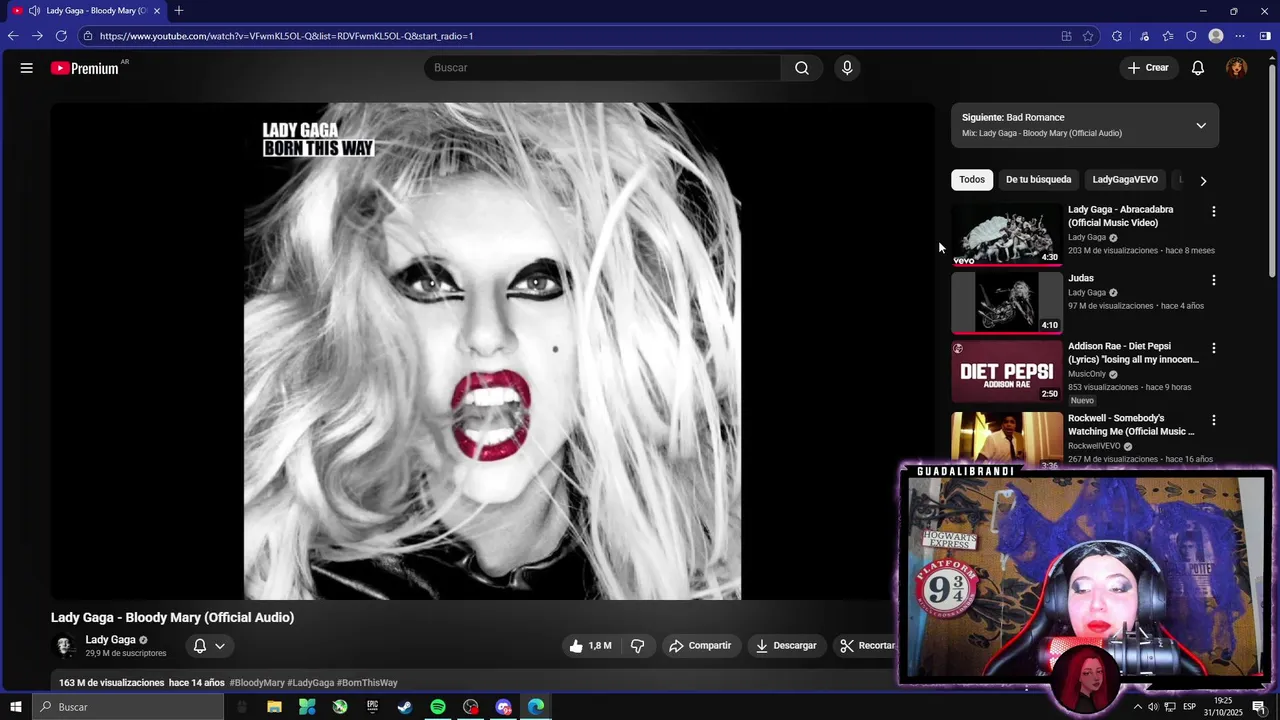Image resolution: width=1280 pixels, height=720 pixels.
Task: Open the Rockwell Somebody's Watching Me title
Action: [x=1131, y=425]
